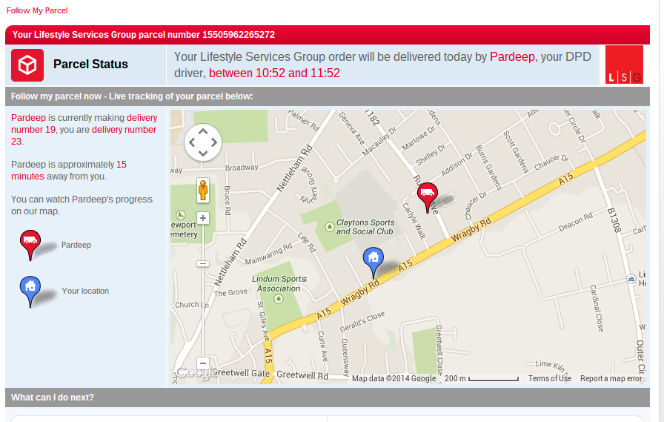Image resolution: width=664 pixels, height=422 pixels.
Task: Click the Claytons Sports and Social Club marker
Action: pos(329,227)
